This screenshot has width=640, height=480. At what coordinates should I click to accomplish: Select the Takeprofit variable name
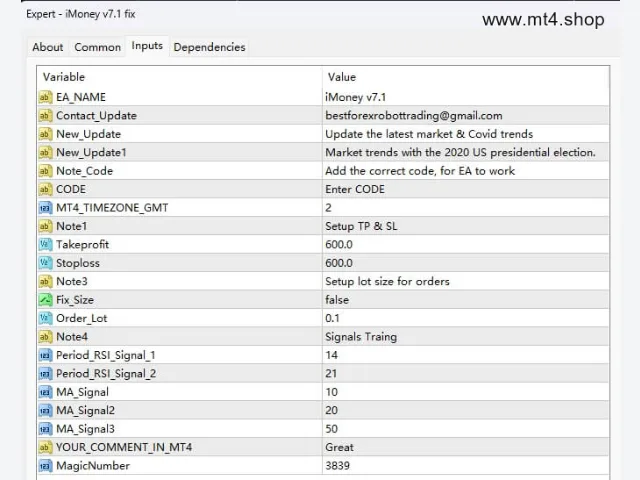82,244
